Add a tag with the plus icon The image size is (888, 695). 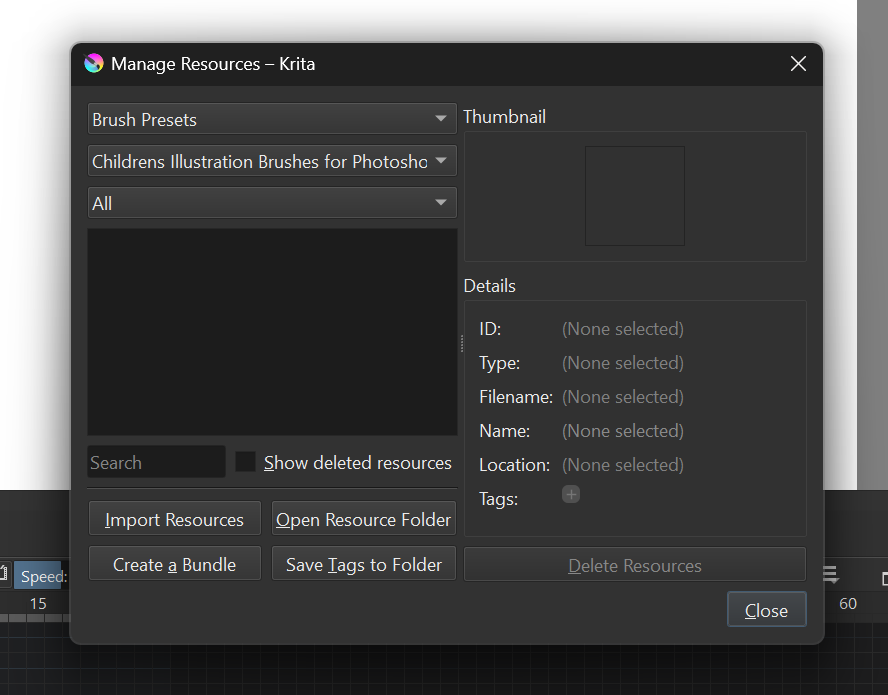tap(570, 495)
